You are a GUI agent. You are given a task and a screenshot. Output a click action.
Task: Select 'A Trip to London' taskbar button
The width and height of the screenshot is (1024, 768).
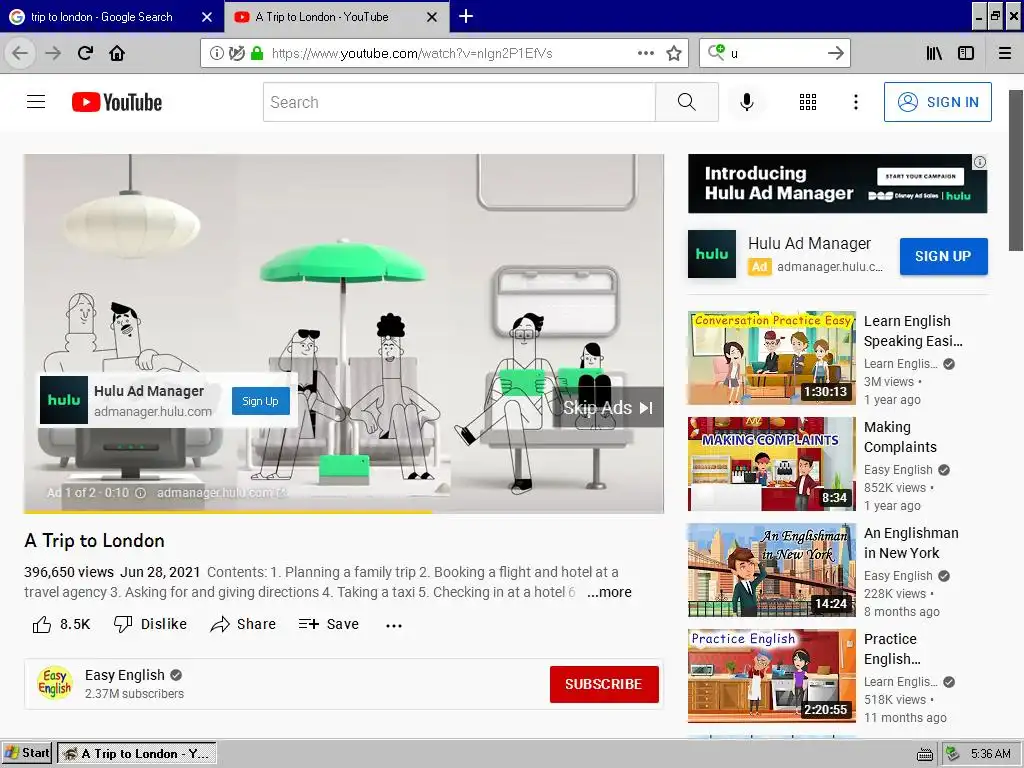[x=136, y=754]
